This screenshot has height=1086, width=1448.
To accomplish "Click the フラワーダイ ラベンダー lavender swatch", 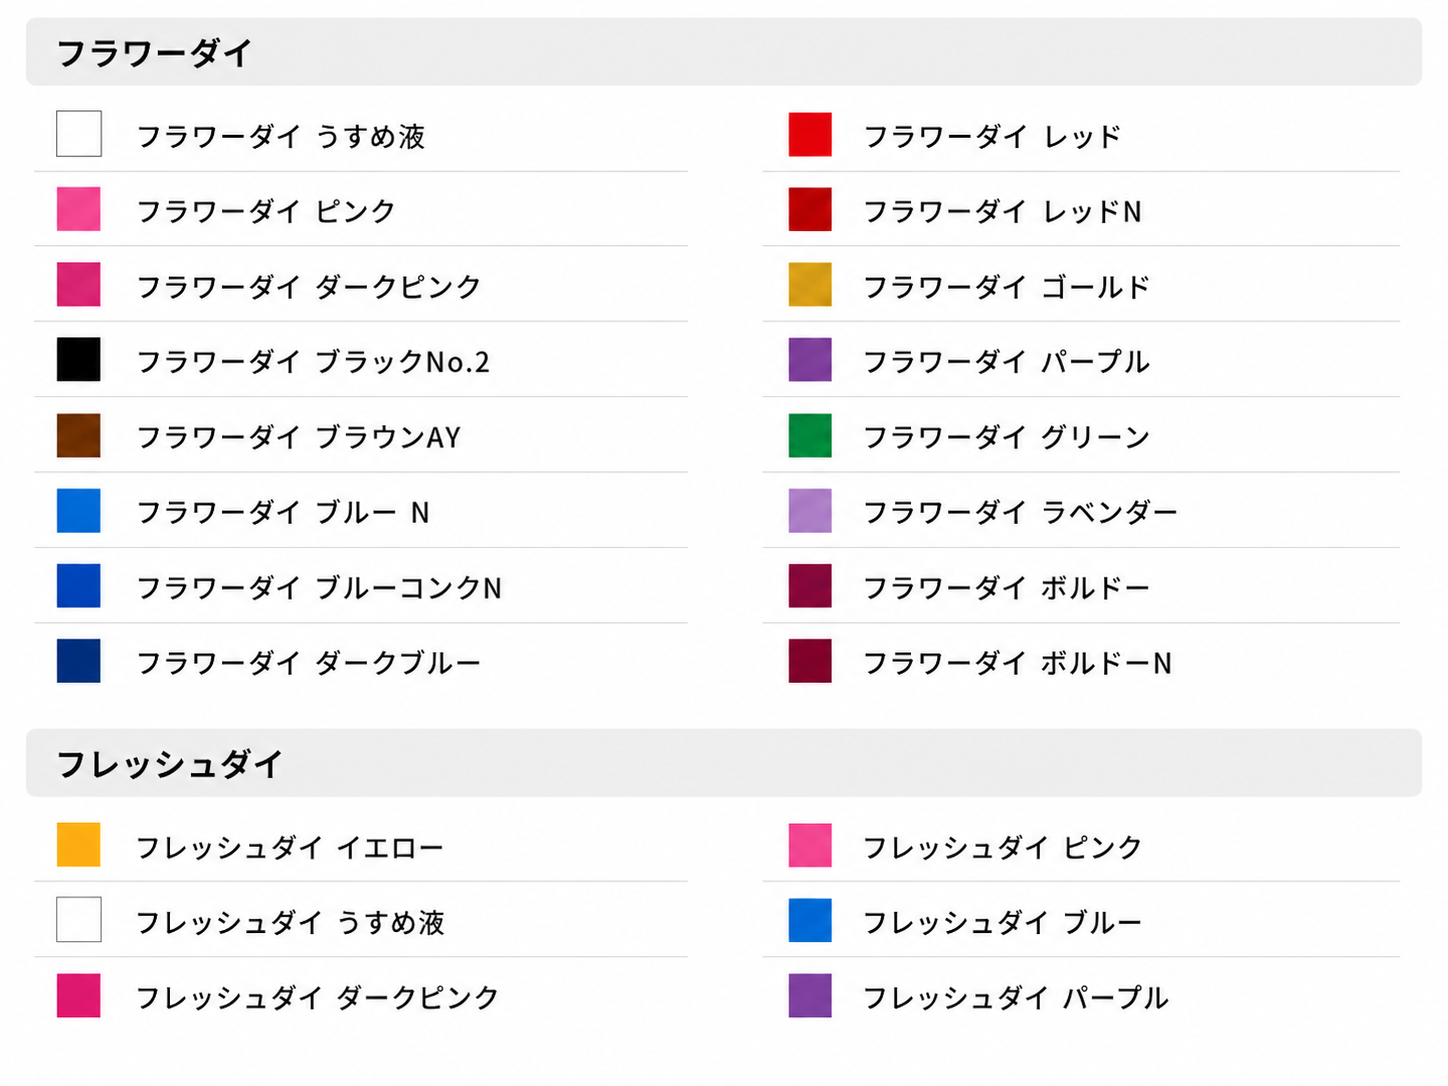I will pos(810,510).
